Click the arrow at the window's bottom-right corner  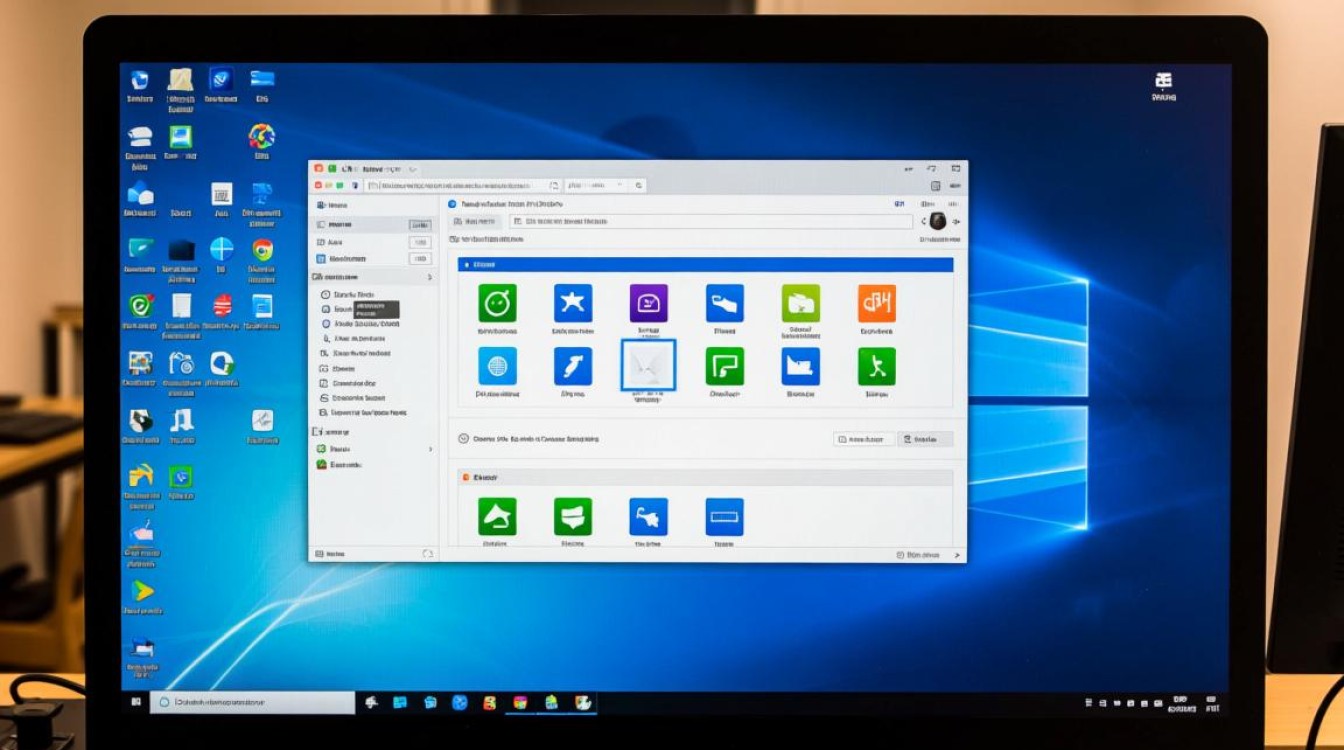pos(956,554)
